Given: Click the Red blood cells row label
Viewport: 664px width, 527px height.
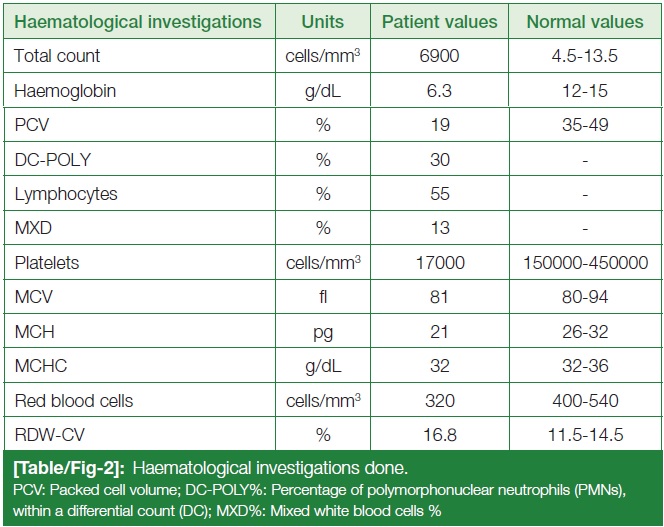Looking at the screenshot, I should [x=74, y=401].
